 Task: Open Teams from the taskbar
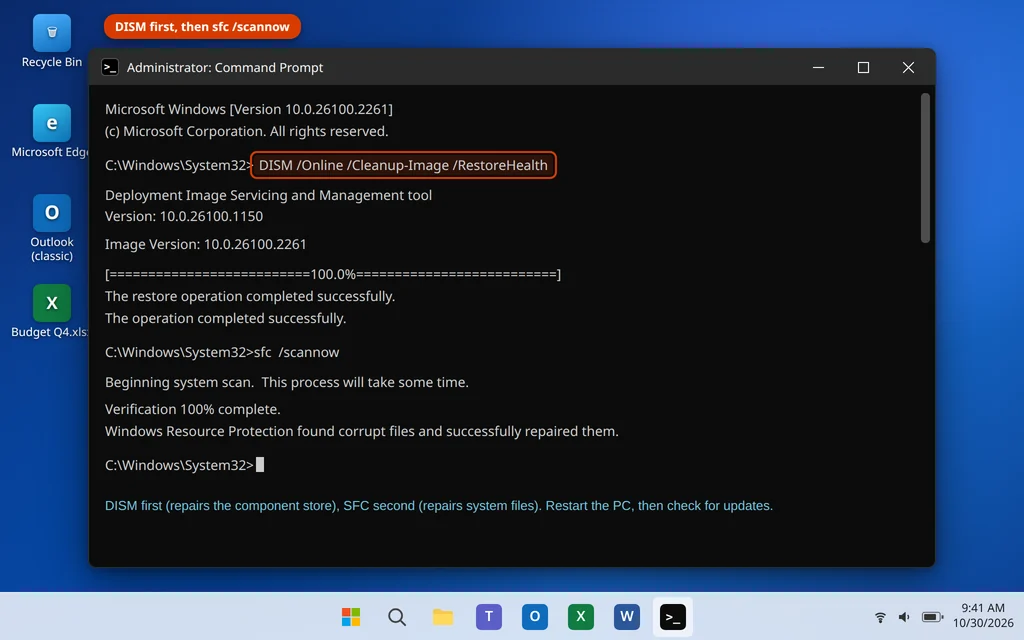[488, 616]
